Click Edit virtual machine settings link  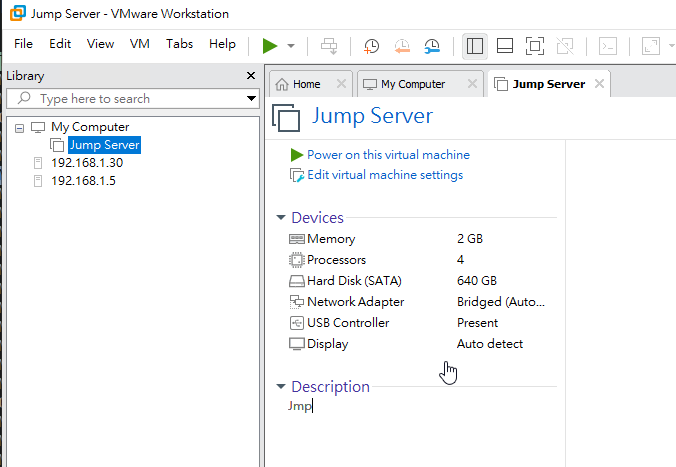click(x=385, y=175)
